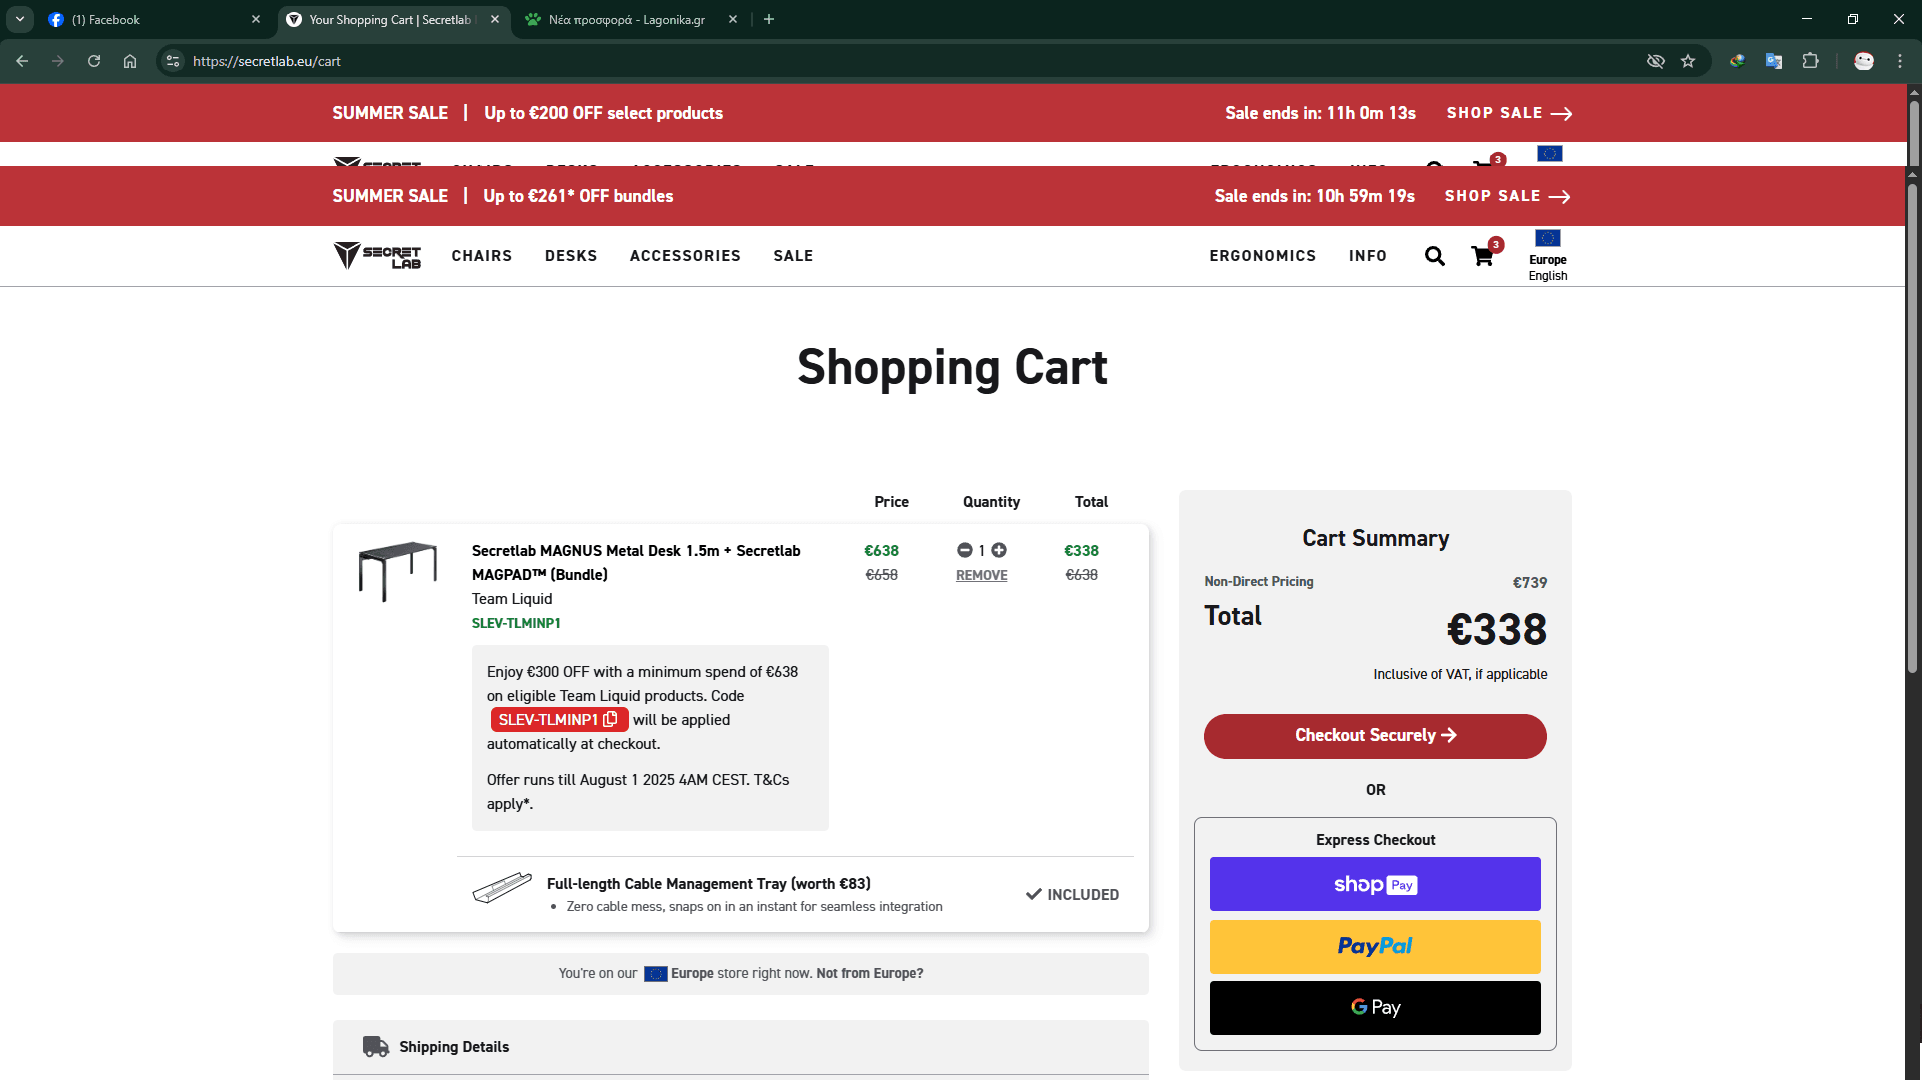Screen dimensions: 1922x1080
Task: Open the browser profile avatar
Action: (1864, 61)
